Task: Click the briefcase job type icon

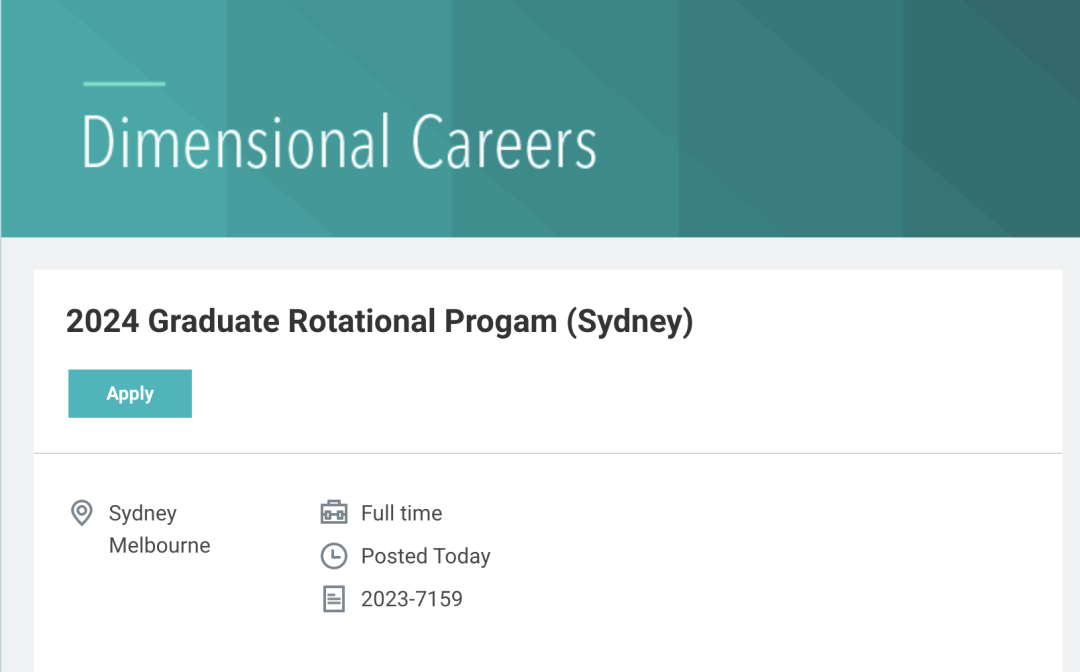Action: (334, 512)
